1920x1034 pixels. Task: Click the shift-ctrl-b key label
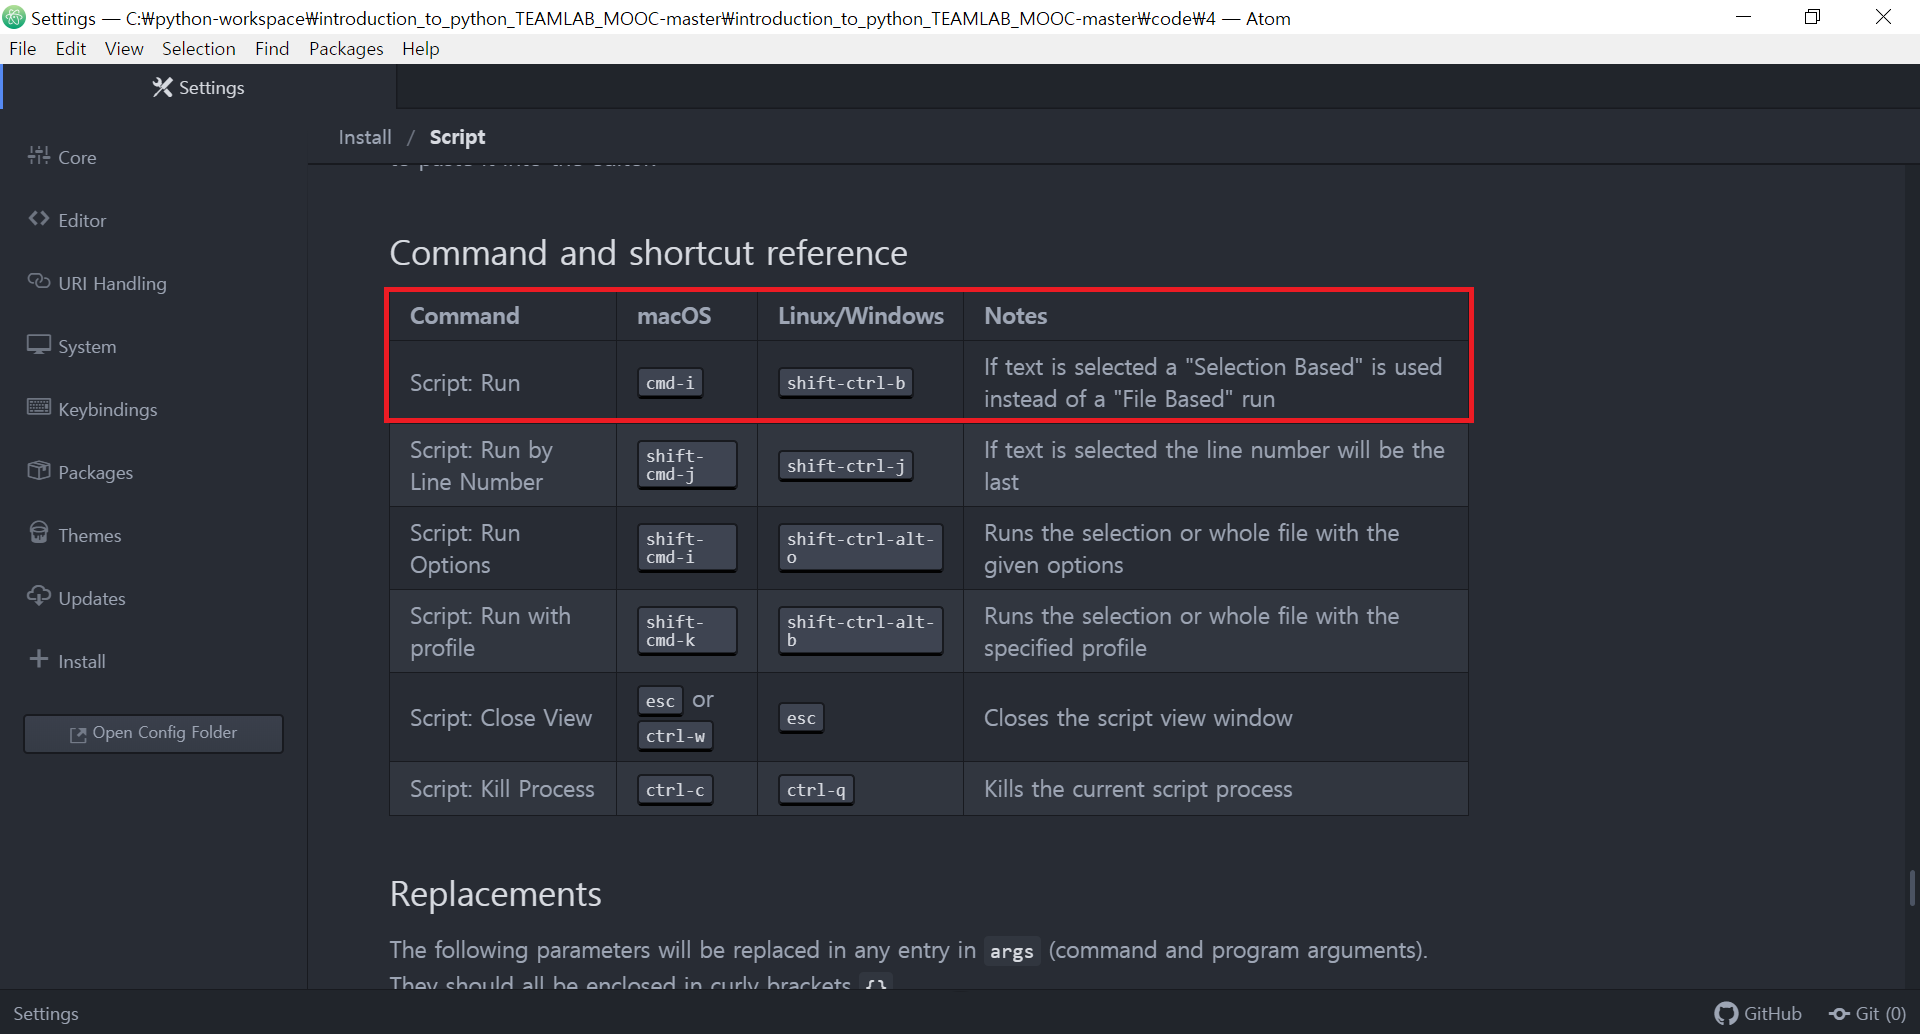pos(846,383)
